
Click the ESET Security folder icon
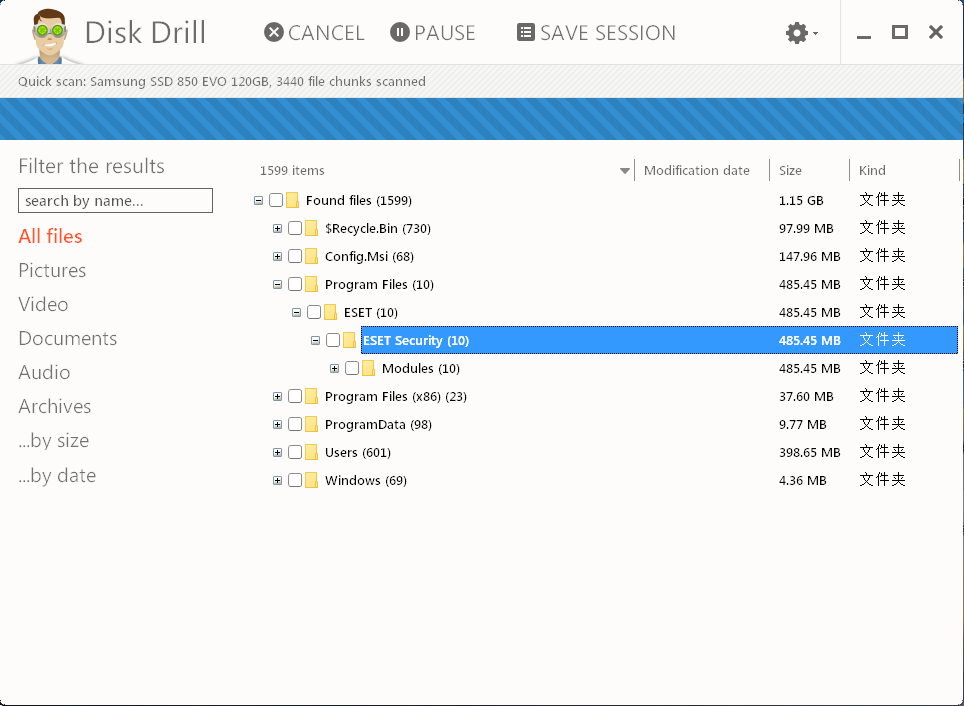coord(350,339)
